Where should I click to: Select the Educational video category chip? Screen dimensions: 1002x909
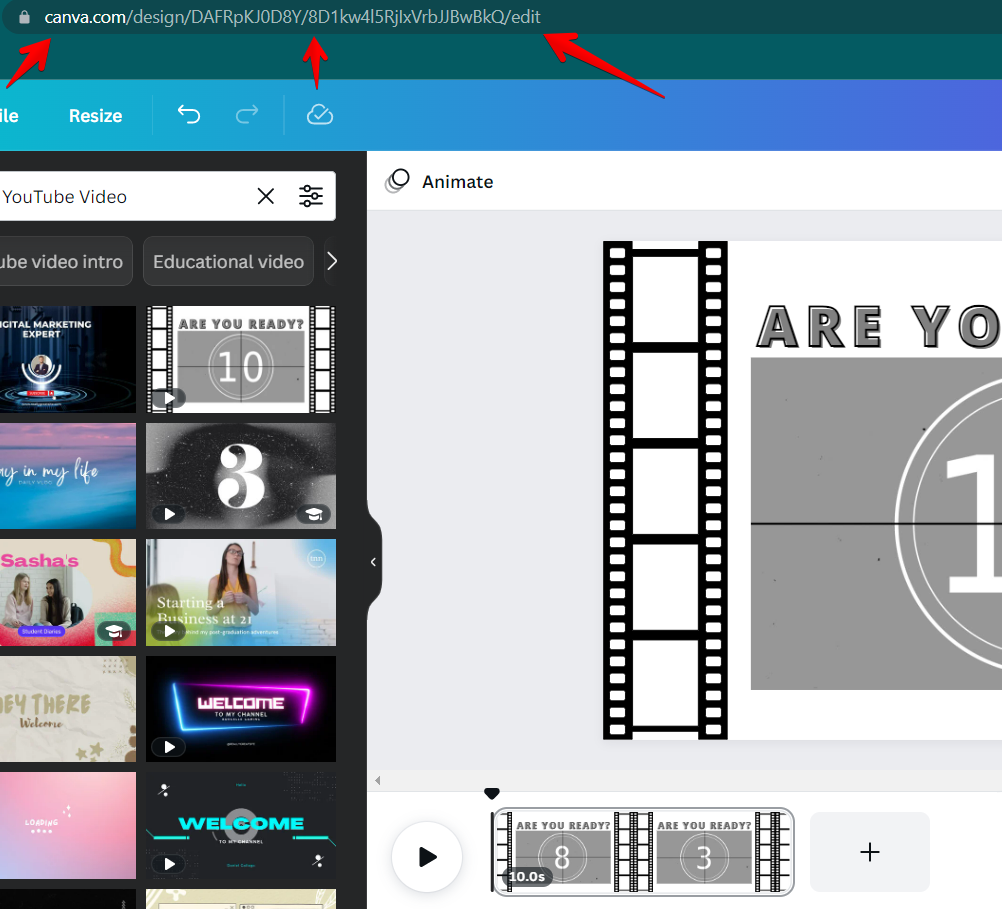pos(228,262)
